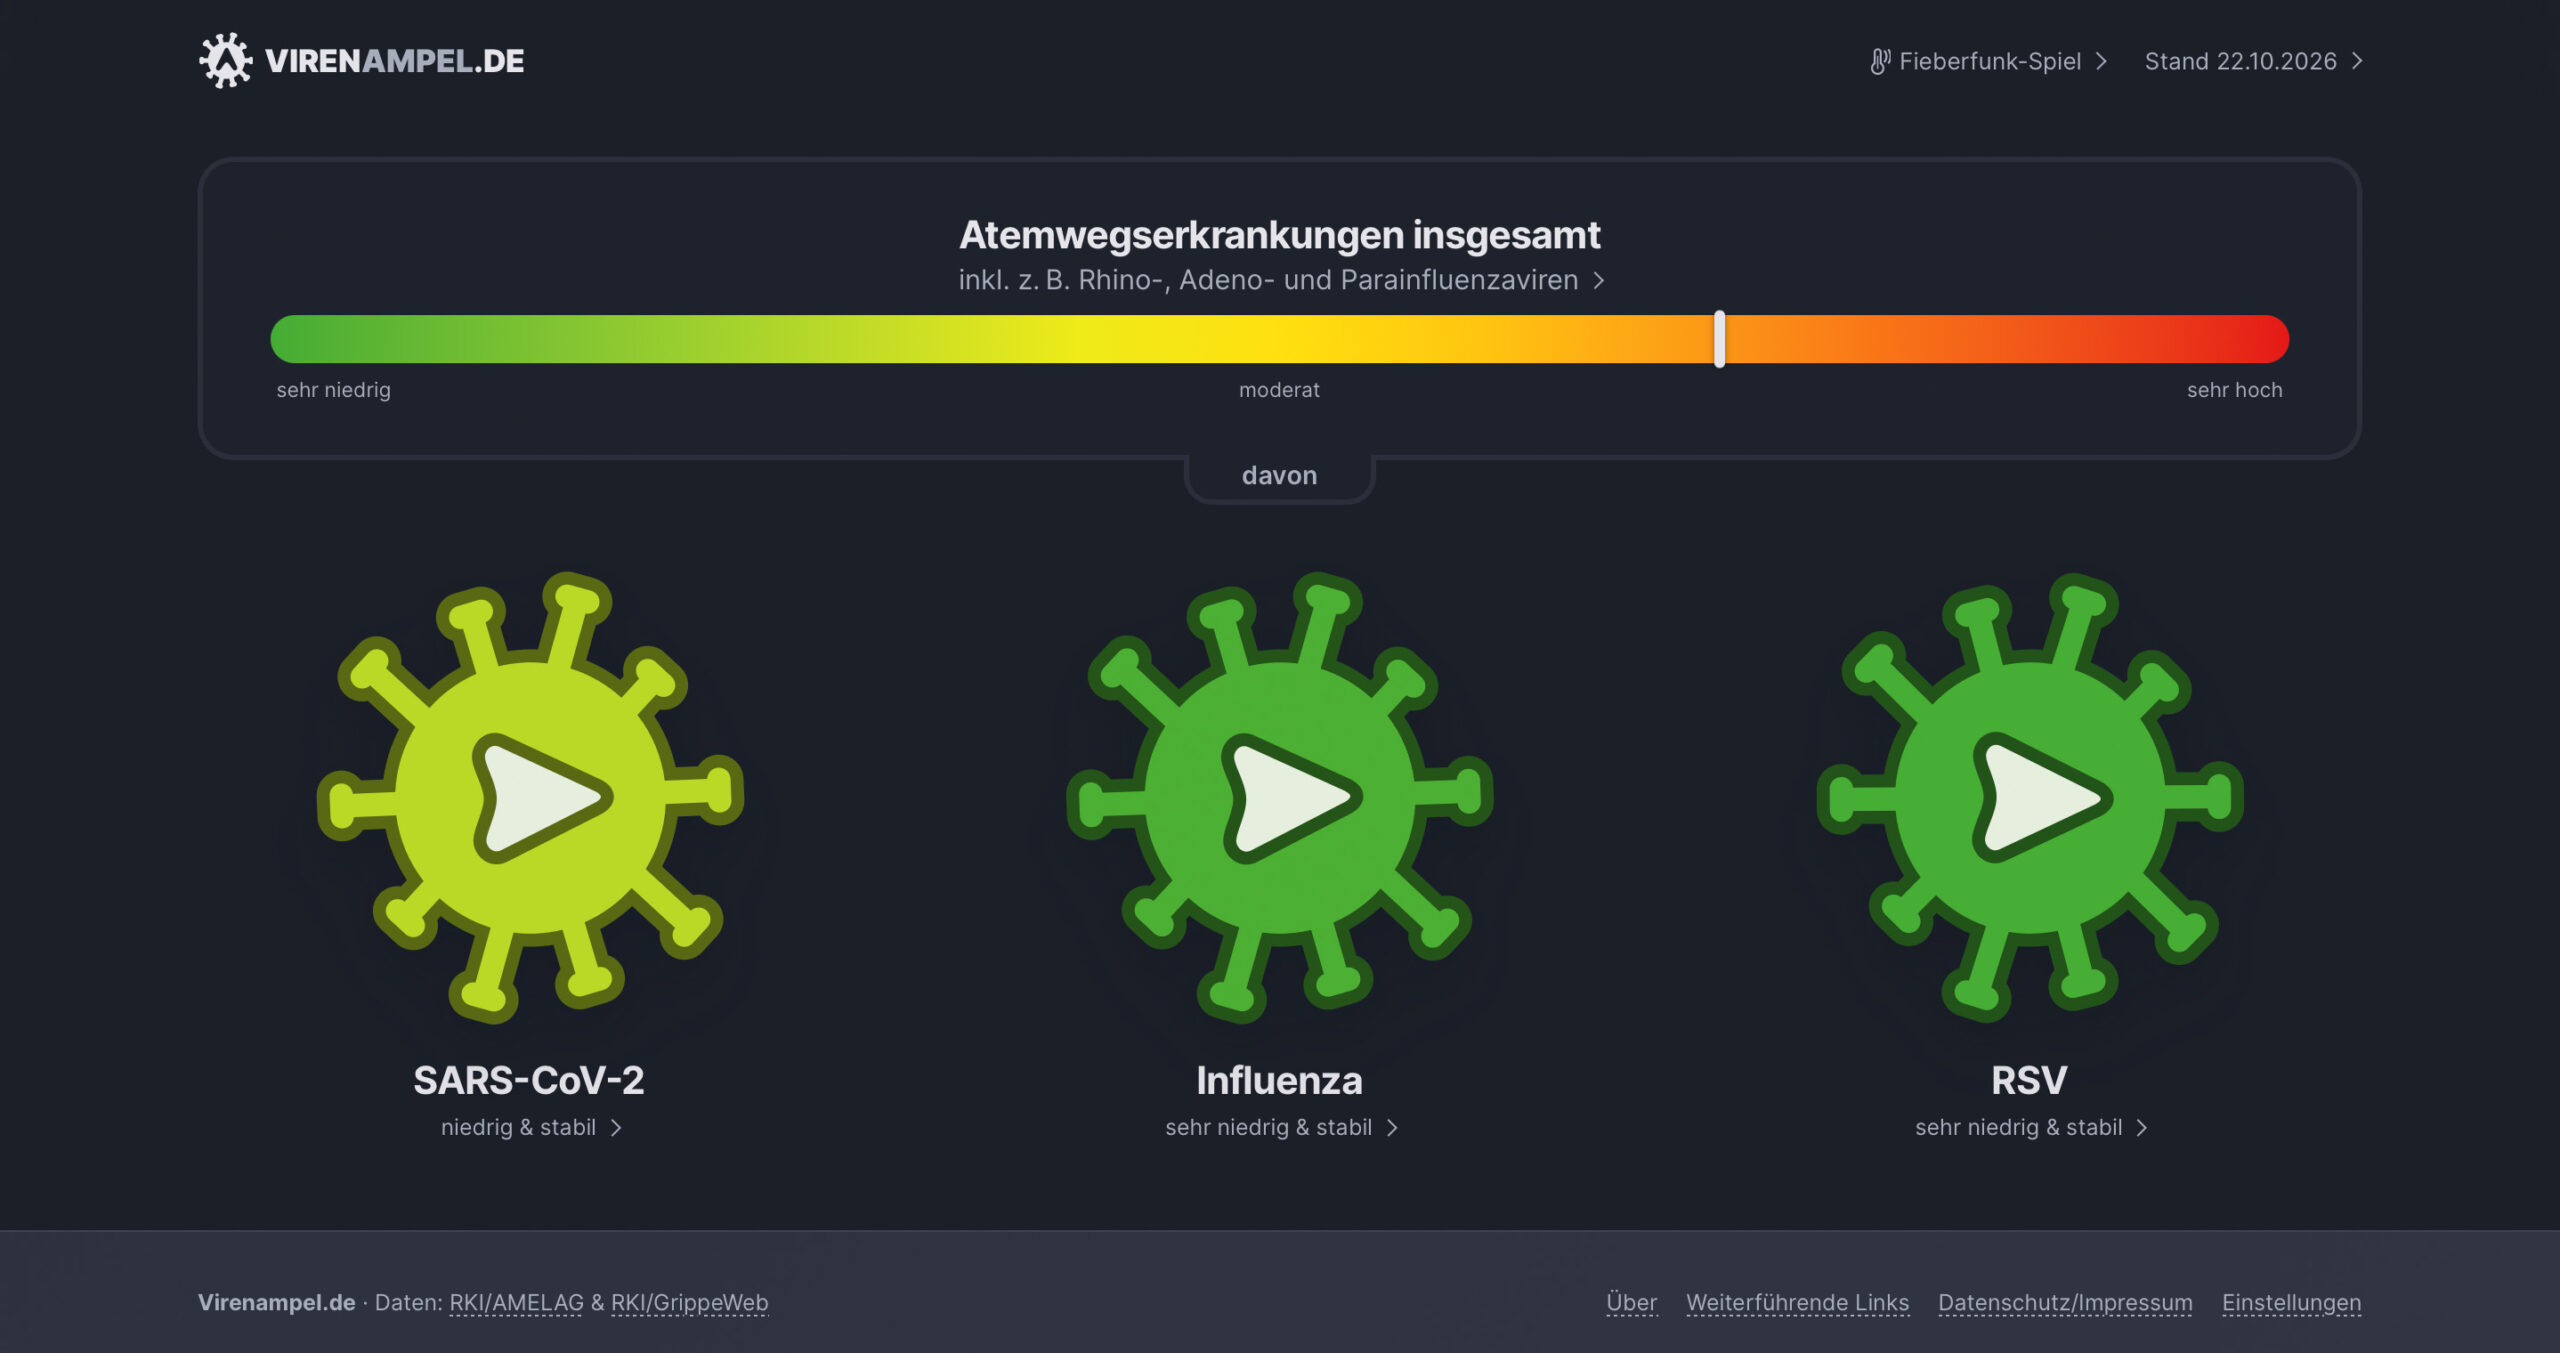Click the RSV heading
Viewport: 2560px width, 1353px height.
point(2029,1080)
